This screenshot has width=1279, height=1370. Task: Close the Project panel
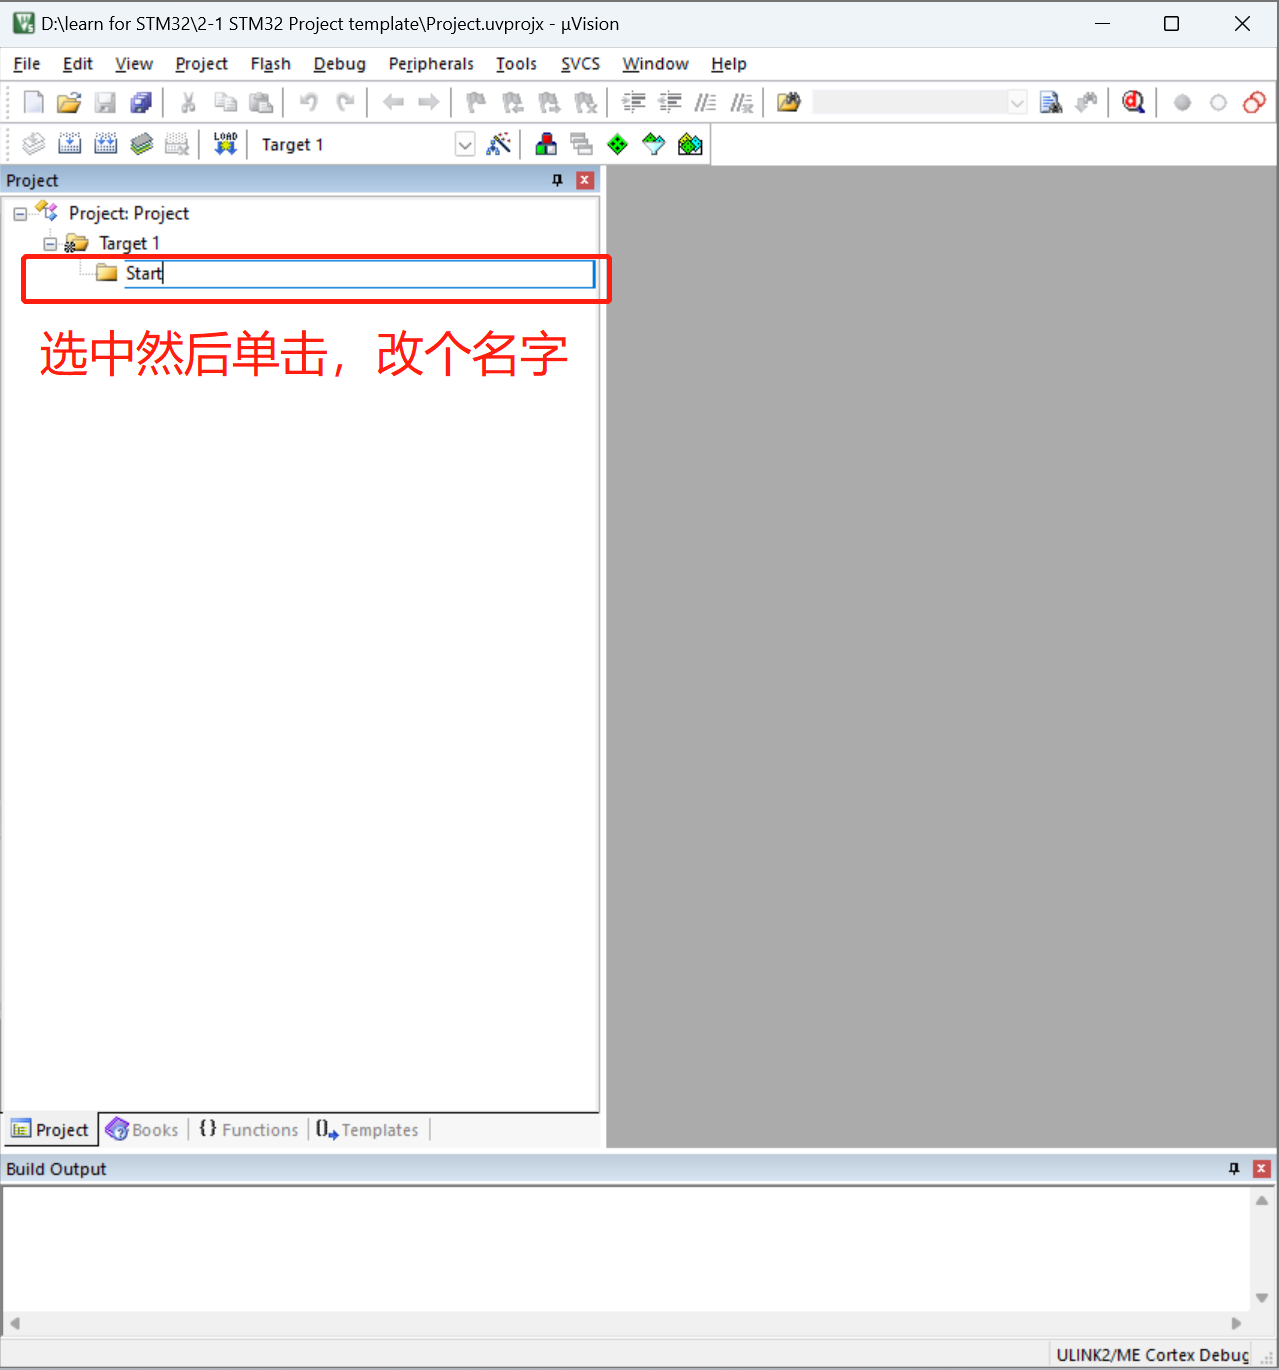586,180
